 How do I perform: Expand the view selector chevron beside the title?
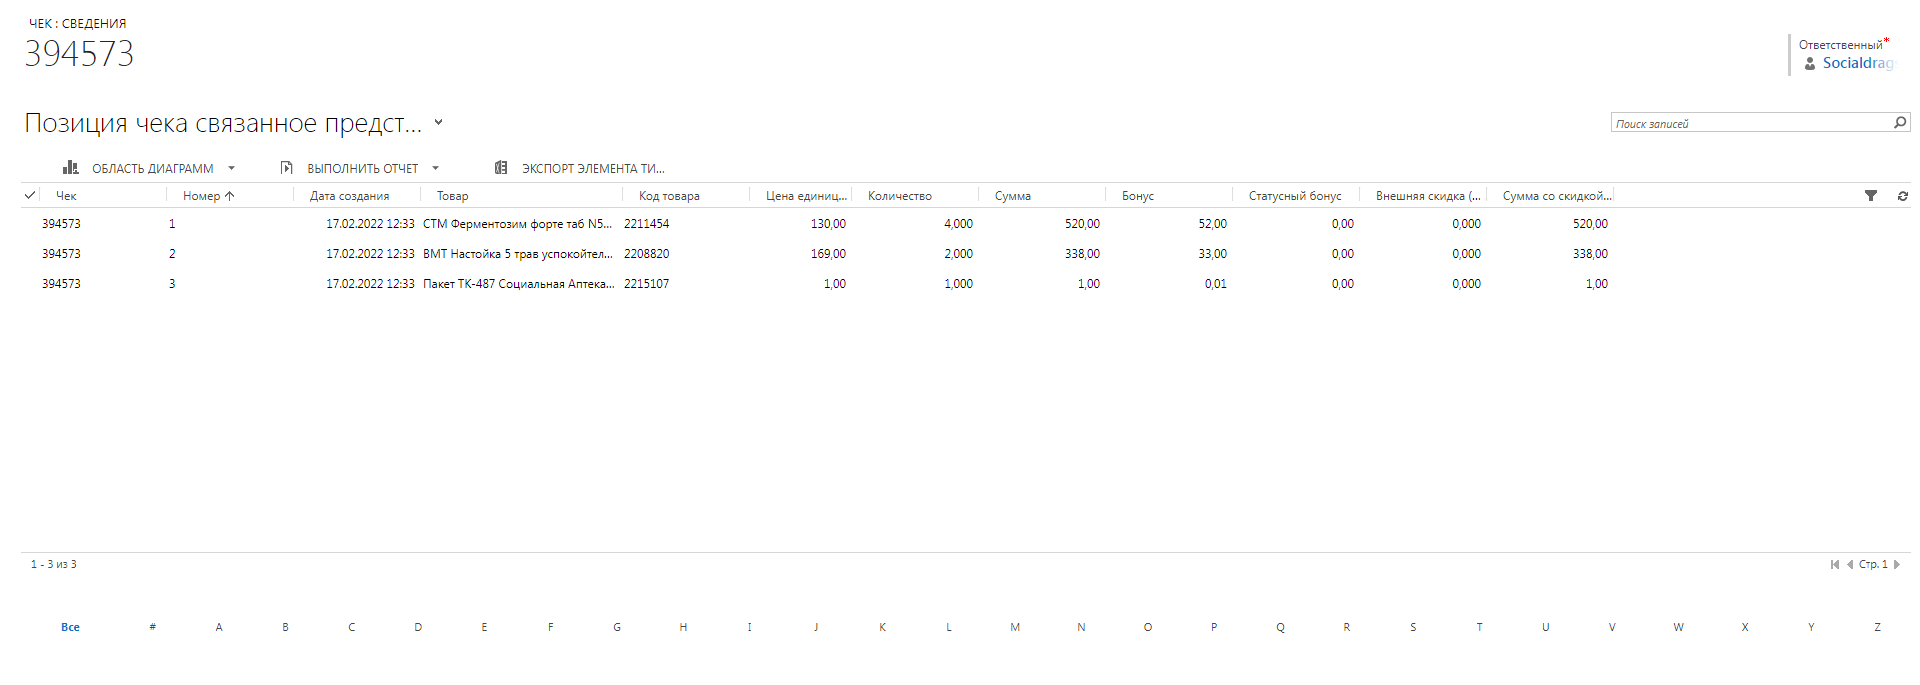438,123
